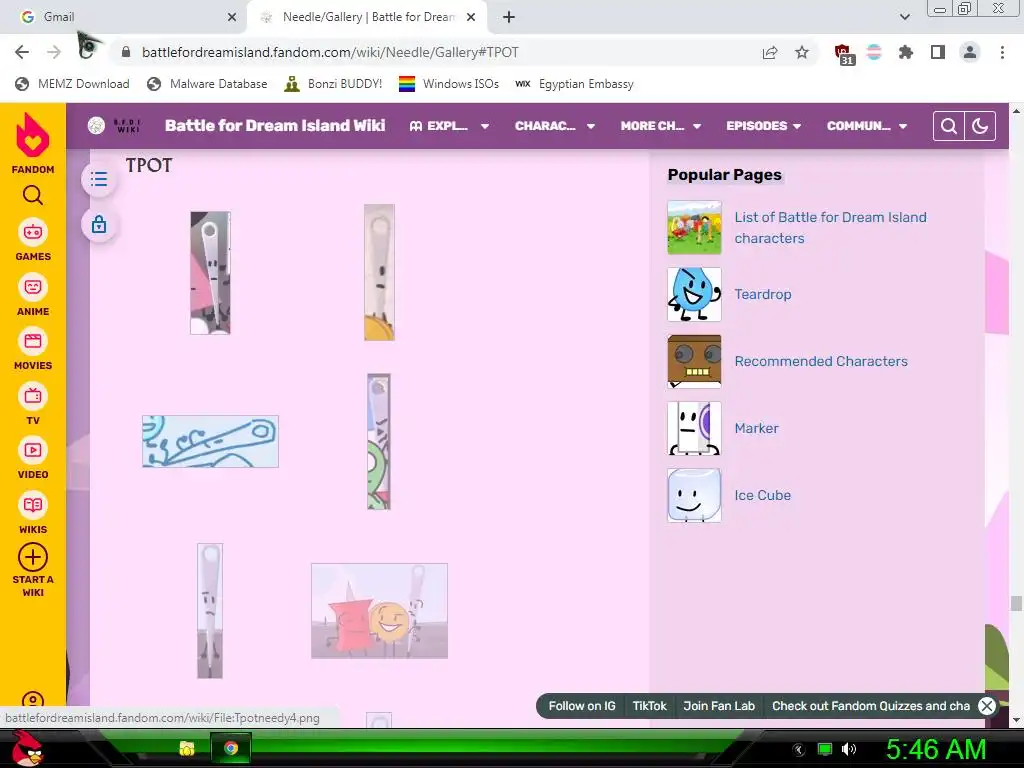Bookmark this page with star icon
The image size is (1024, 768).
802,53
